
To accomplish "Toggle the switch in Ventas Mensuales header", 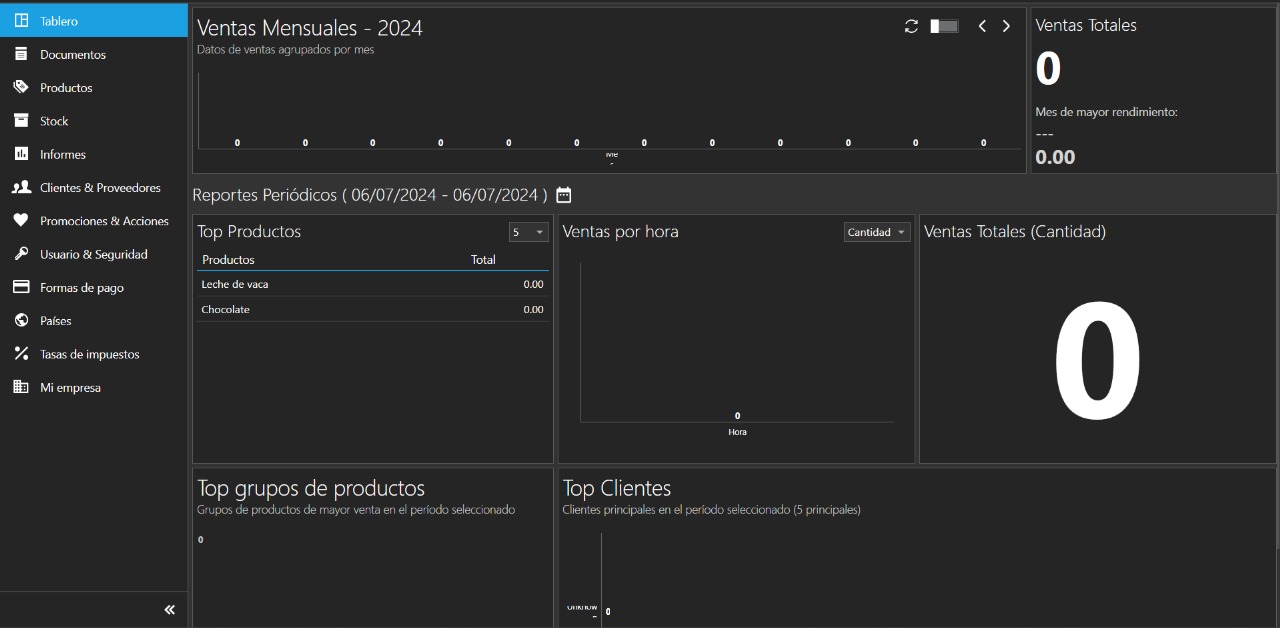I will click(944, 26).
